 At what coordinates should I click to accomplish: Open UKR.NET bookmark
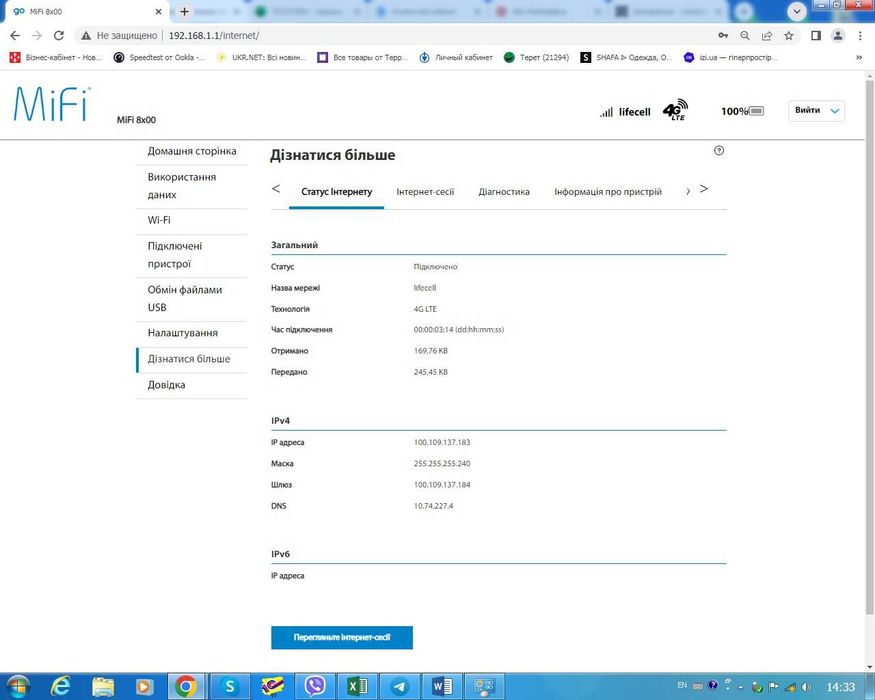click(x=262, y=57)
